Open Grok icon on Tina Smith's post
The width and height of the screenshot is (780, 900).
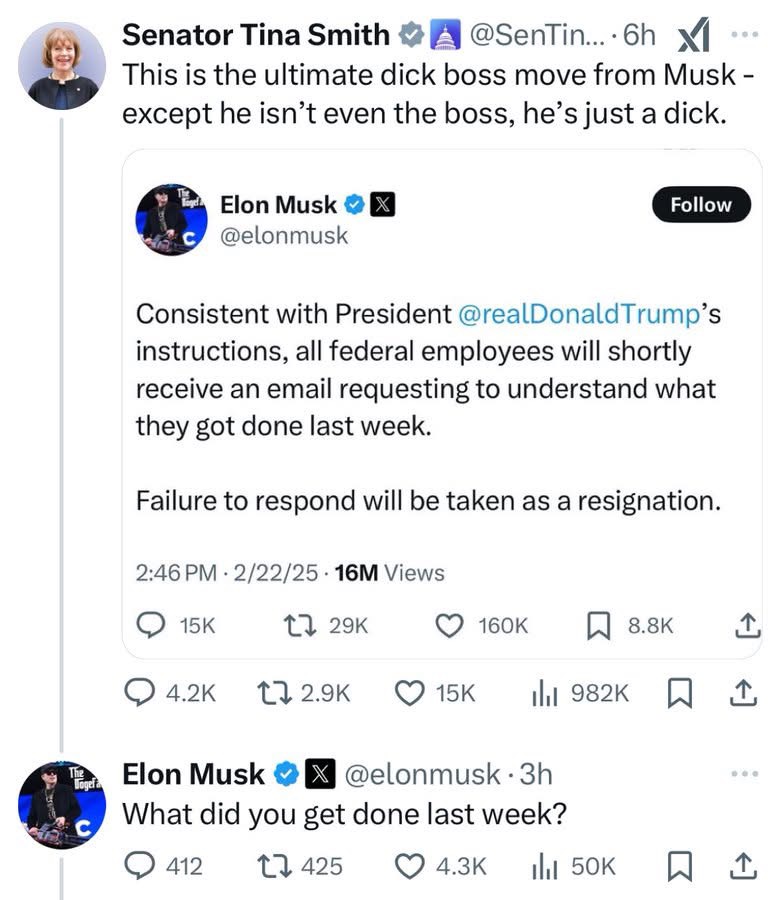pyautogui.click(x=693, y=36)
